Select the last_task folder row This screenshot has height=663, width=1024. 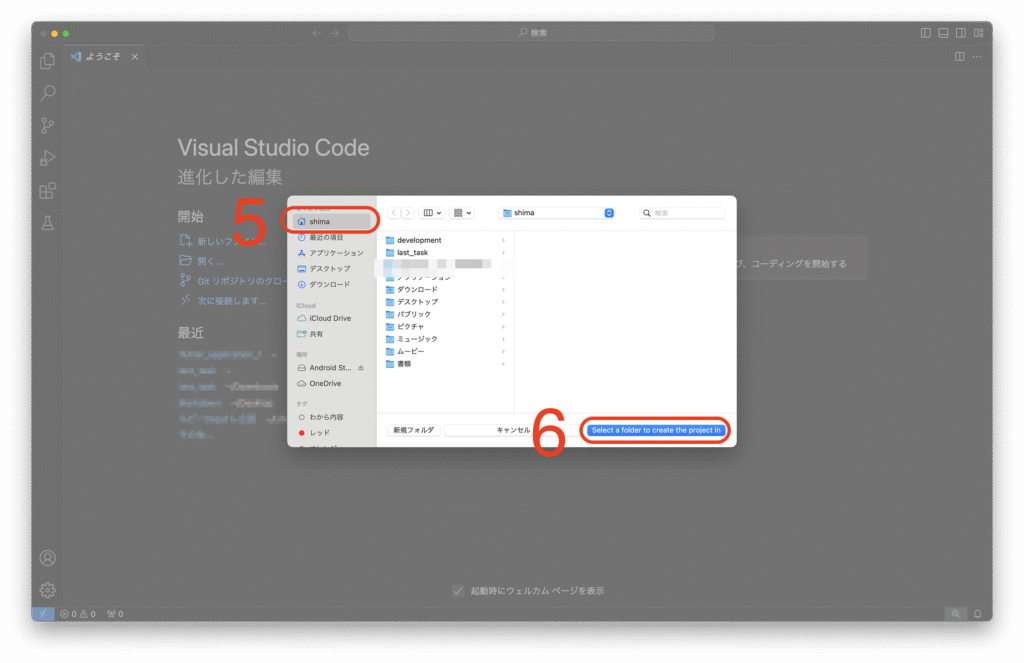click(x=446, y=253)
